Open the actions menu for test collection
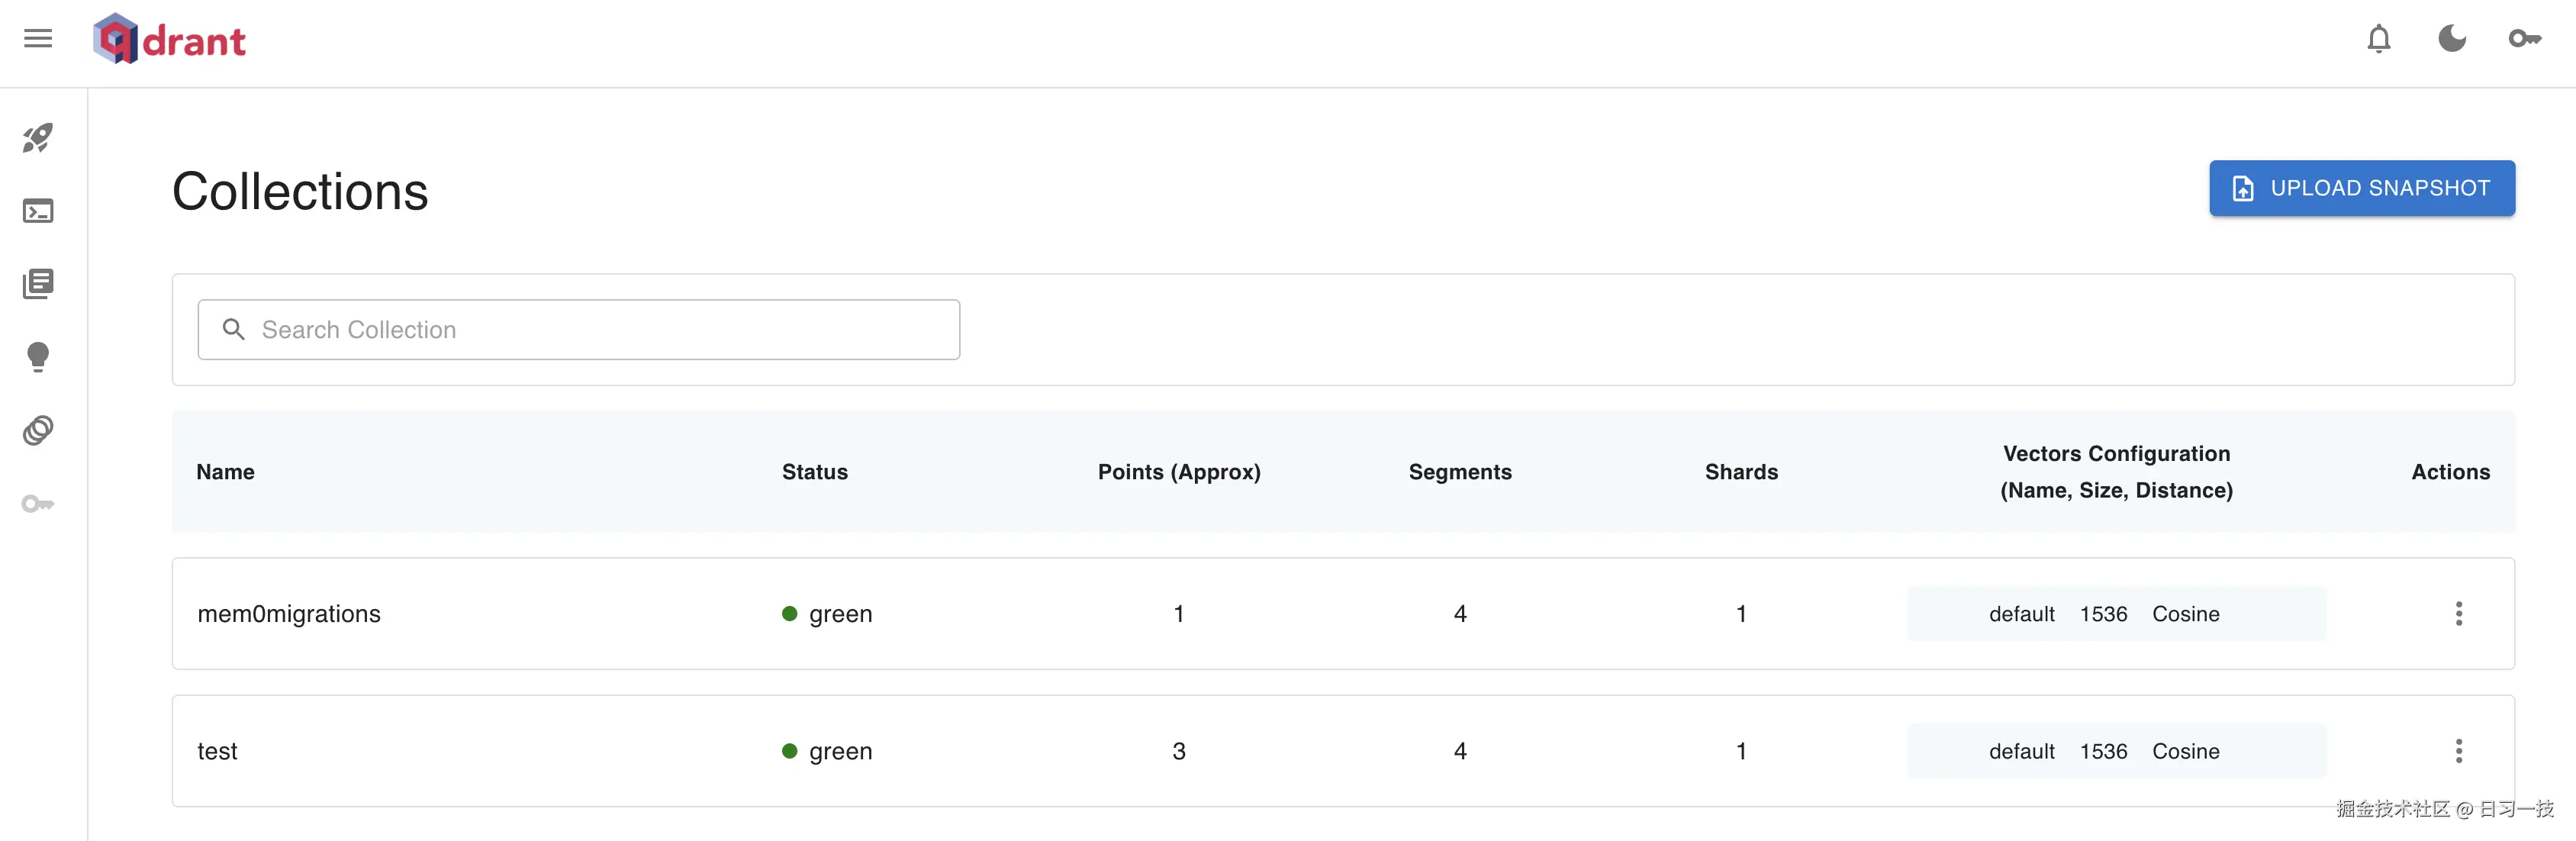 [2459, 751]
